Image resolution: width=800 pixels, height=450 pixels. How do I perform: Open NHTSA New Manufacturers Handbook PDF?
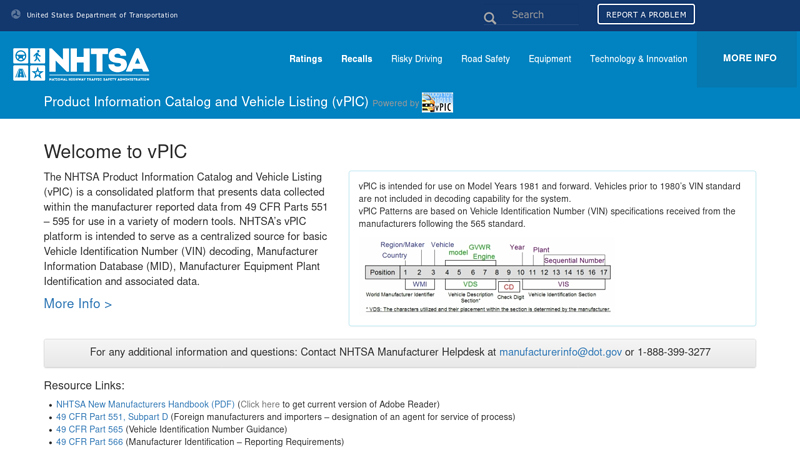click(x=145, y=404)
